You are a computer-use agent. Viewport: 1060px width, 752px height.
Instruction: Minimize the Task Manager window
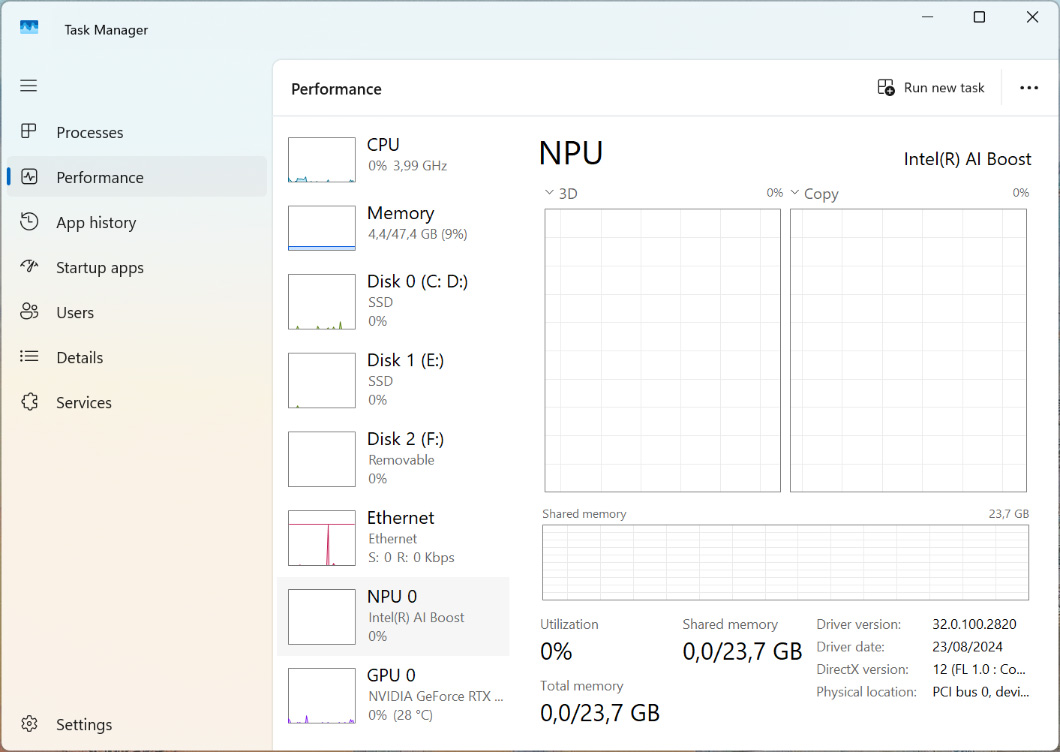point(928,17)
